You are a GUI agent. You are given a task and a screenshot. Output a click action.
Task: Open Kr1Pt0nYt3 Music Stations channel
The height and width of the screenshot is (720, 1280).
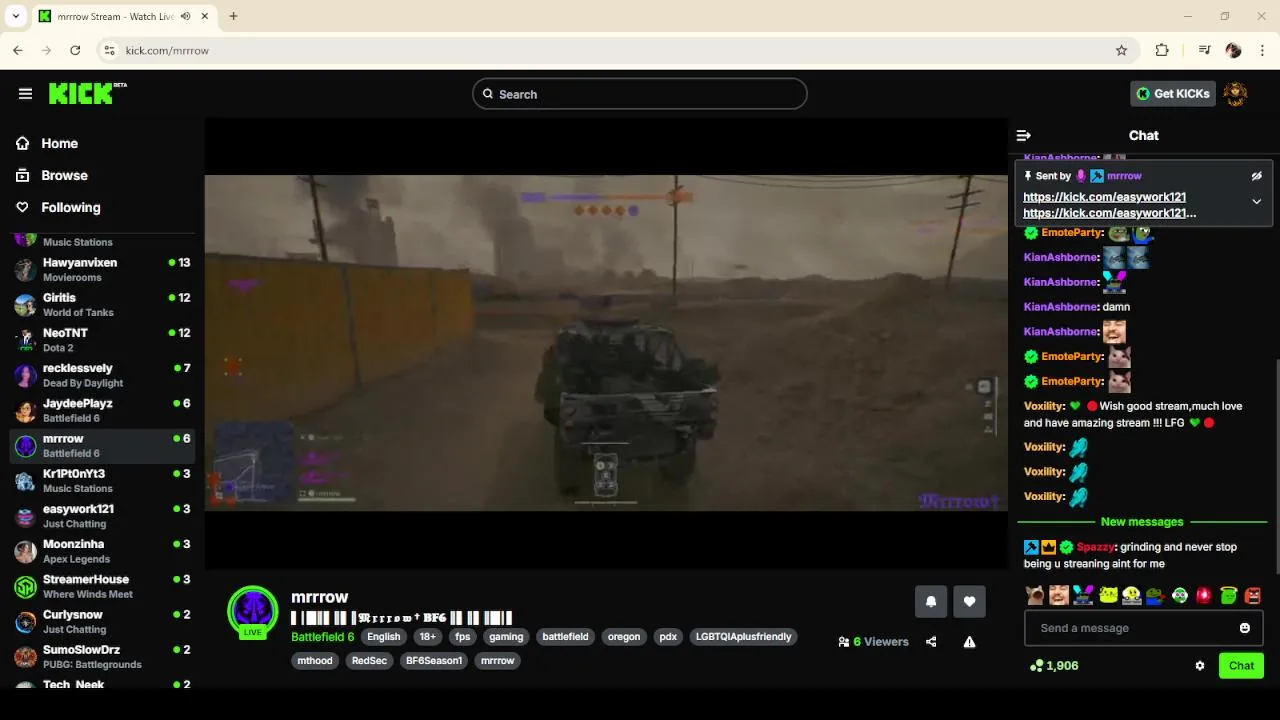coord(102,481)
